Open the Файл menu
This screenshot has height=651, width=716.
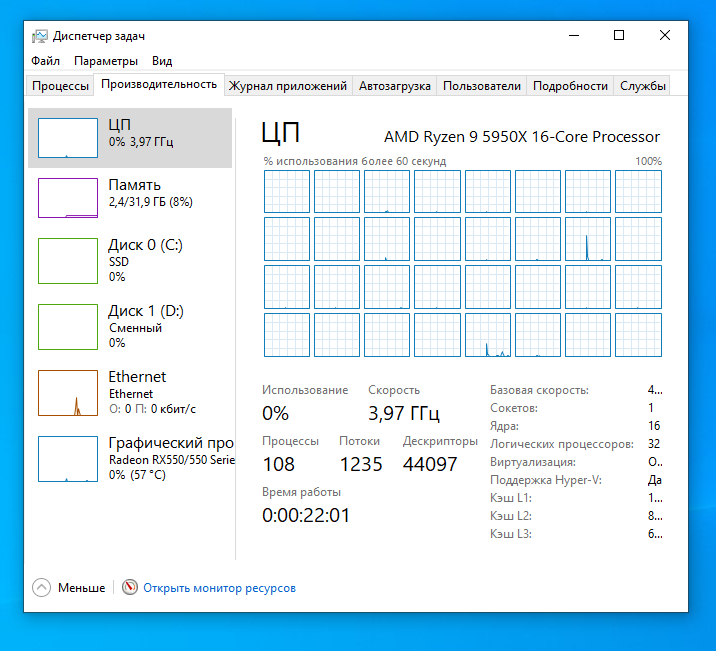pos(45,61)
